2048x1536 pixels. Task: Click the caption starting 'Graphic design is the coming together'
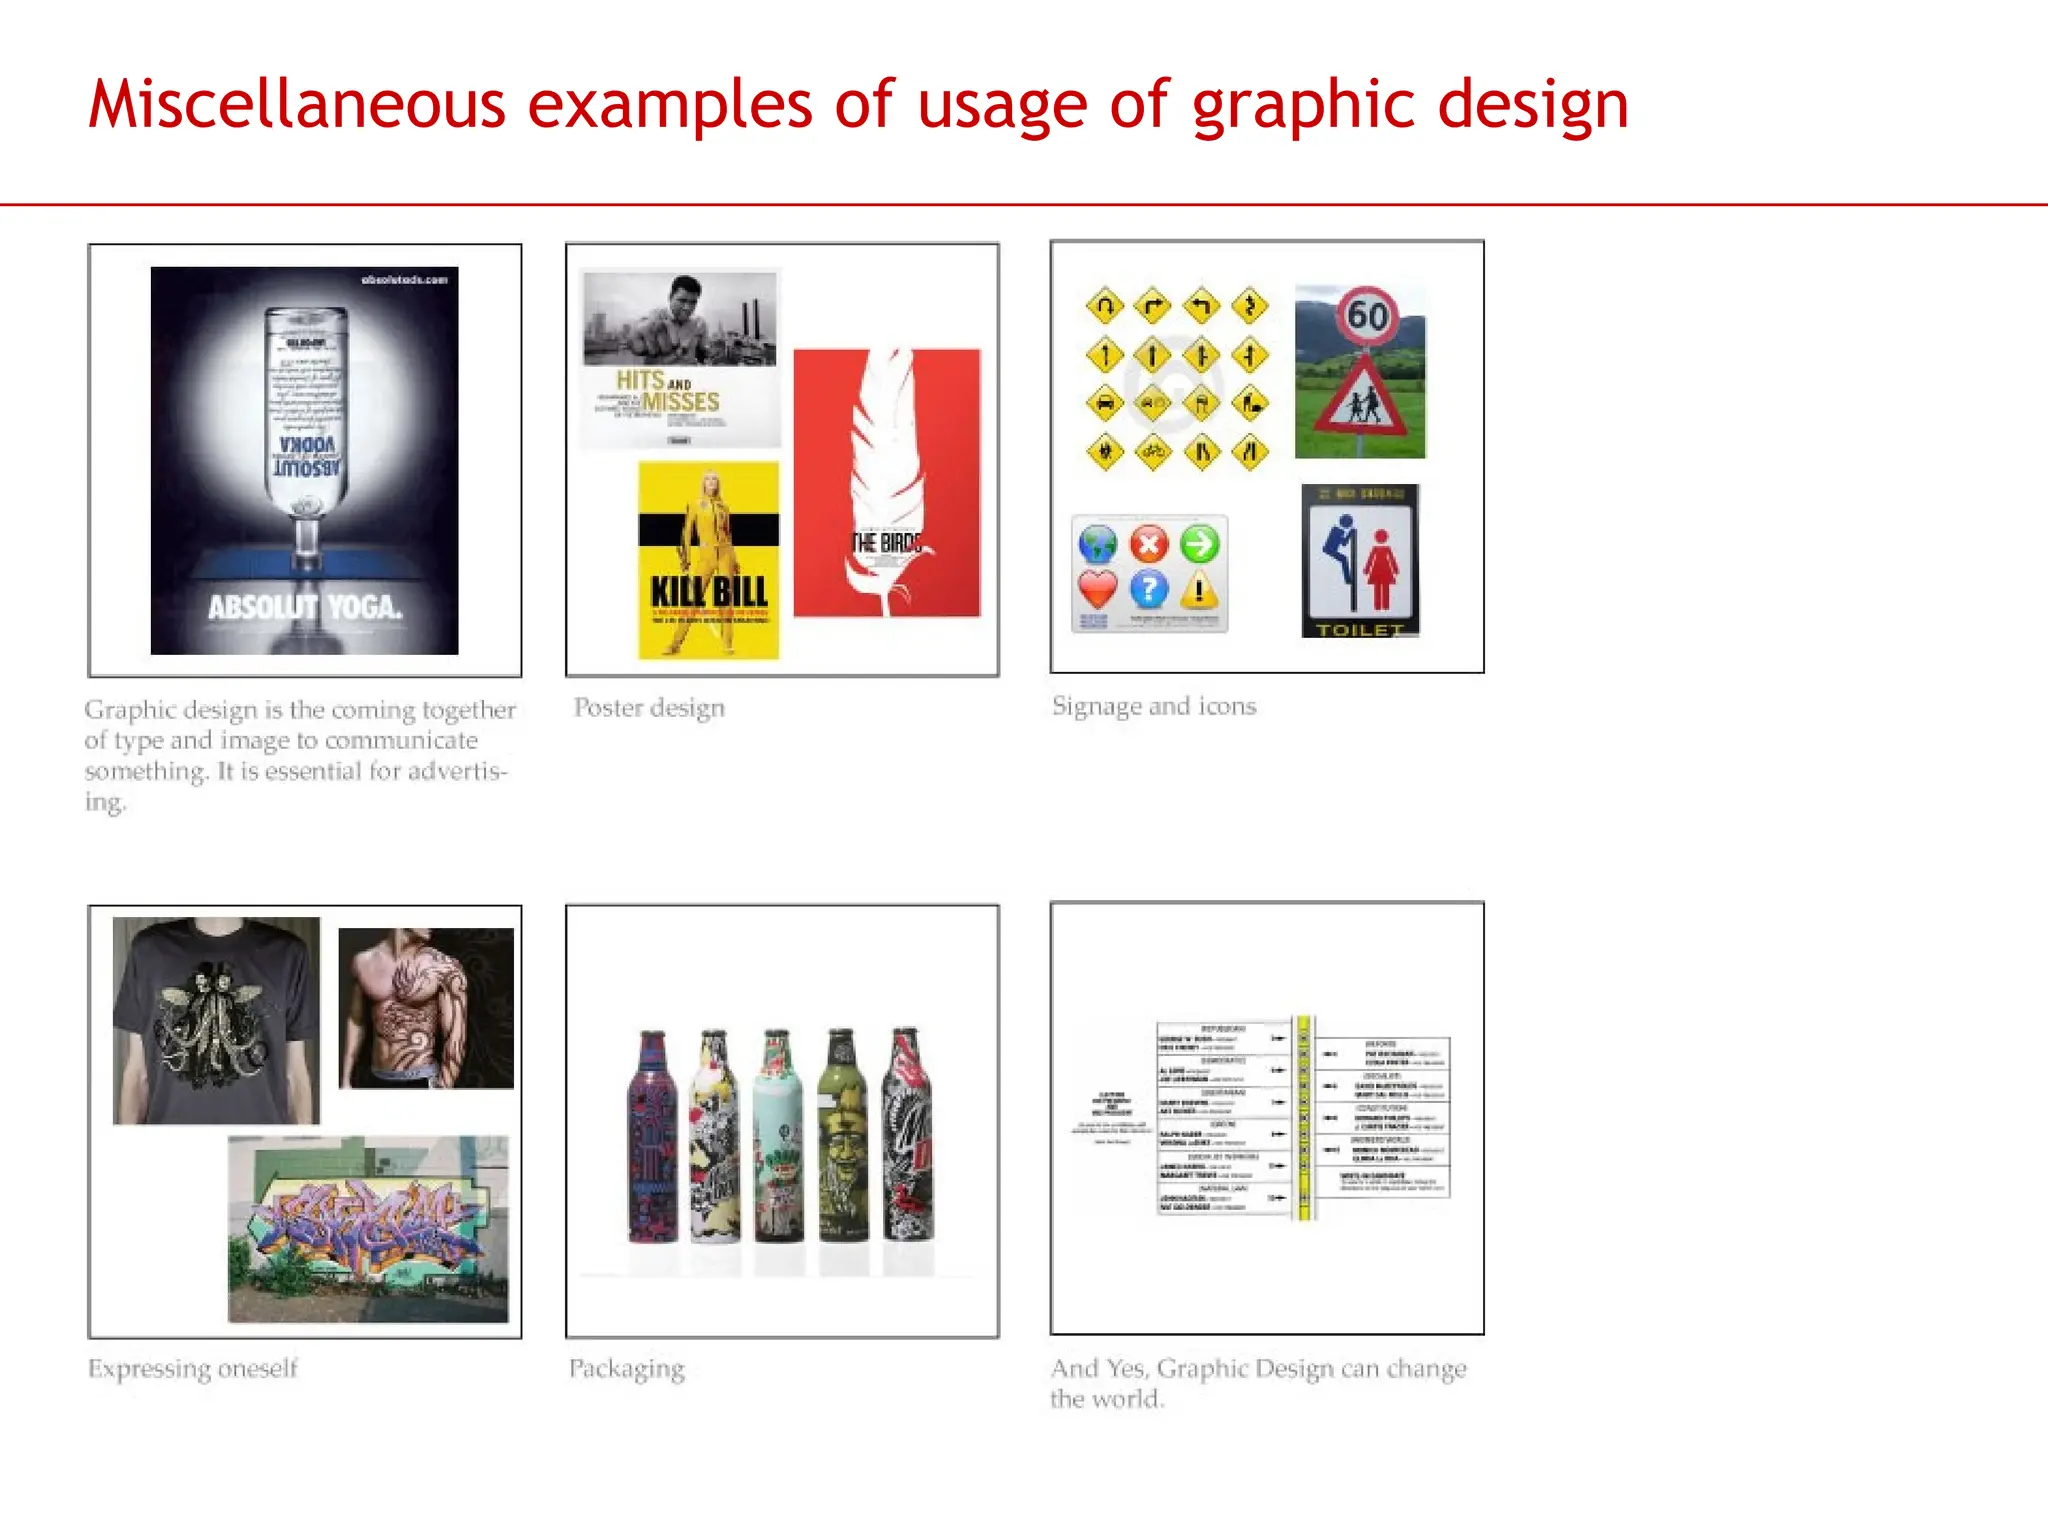pyautogui.click(x=300, y=755)
